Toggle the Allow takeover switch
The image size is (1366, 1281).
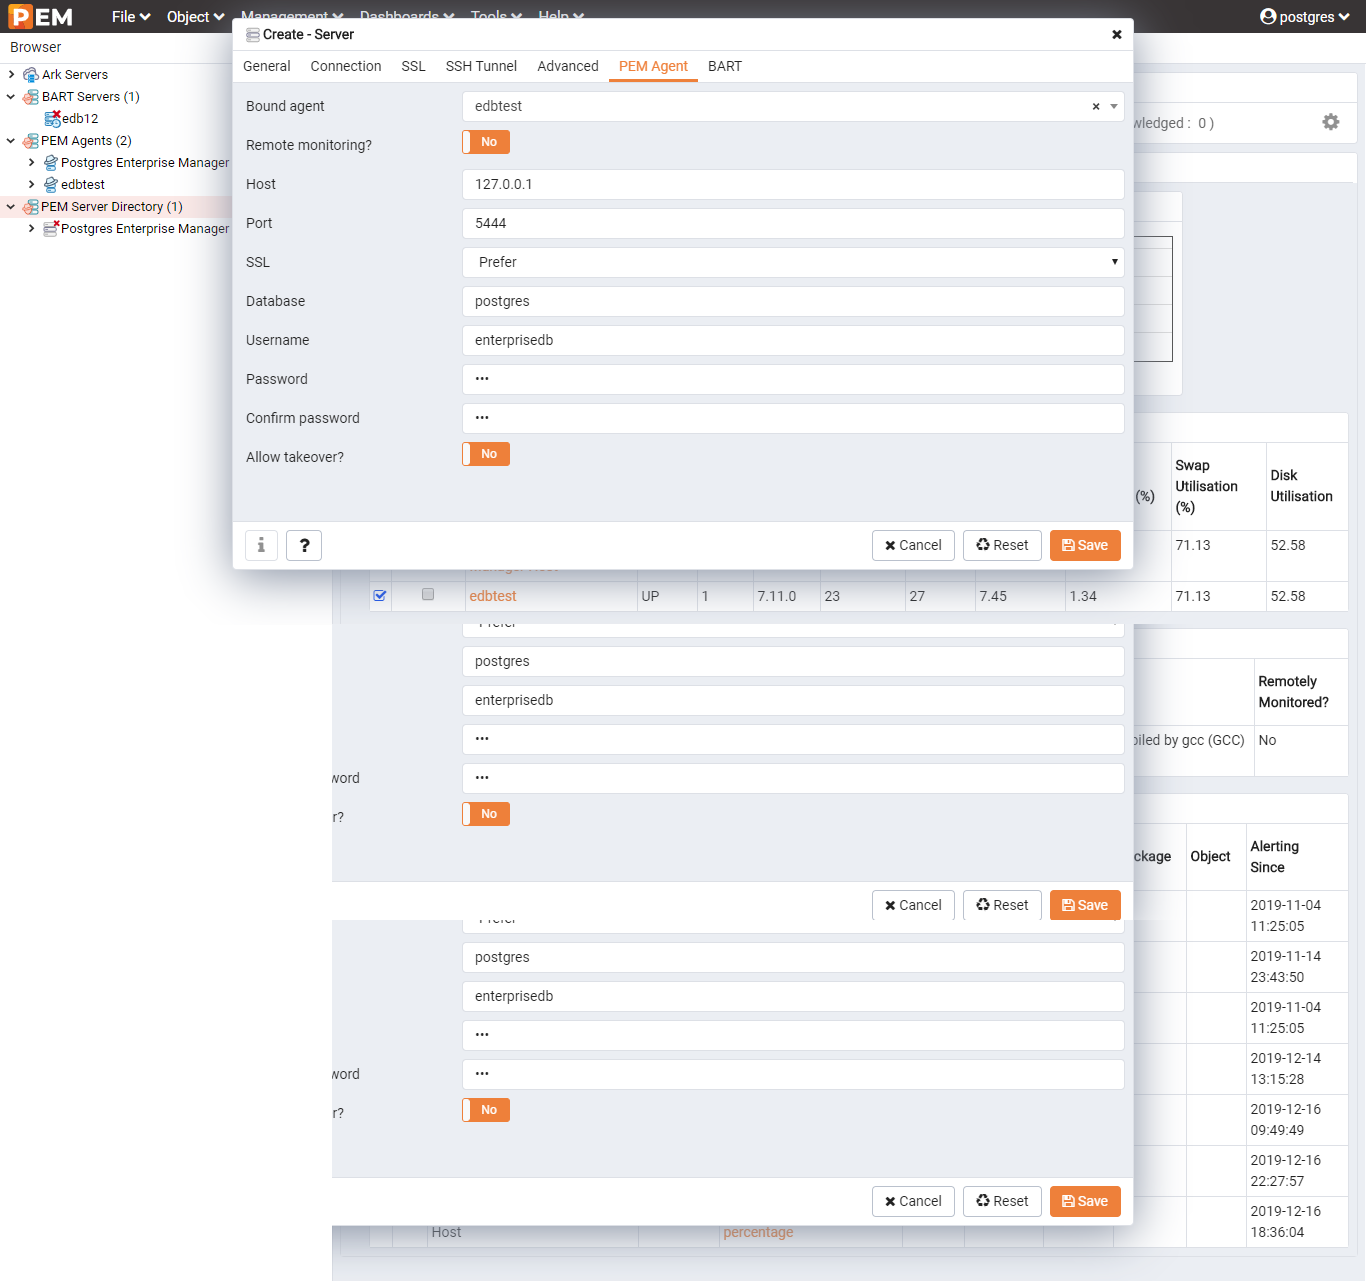[x=486, y=454]
